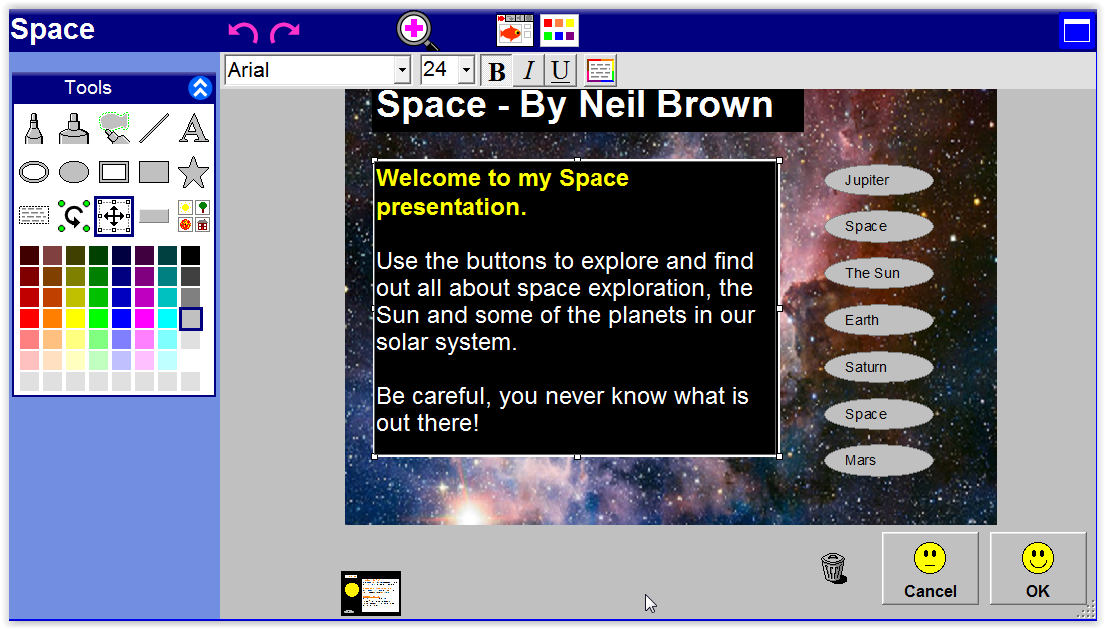Click the yellow Welcome to my Space heading
1105x629 pixels.
[x=502, y=192]
